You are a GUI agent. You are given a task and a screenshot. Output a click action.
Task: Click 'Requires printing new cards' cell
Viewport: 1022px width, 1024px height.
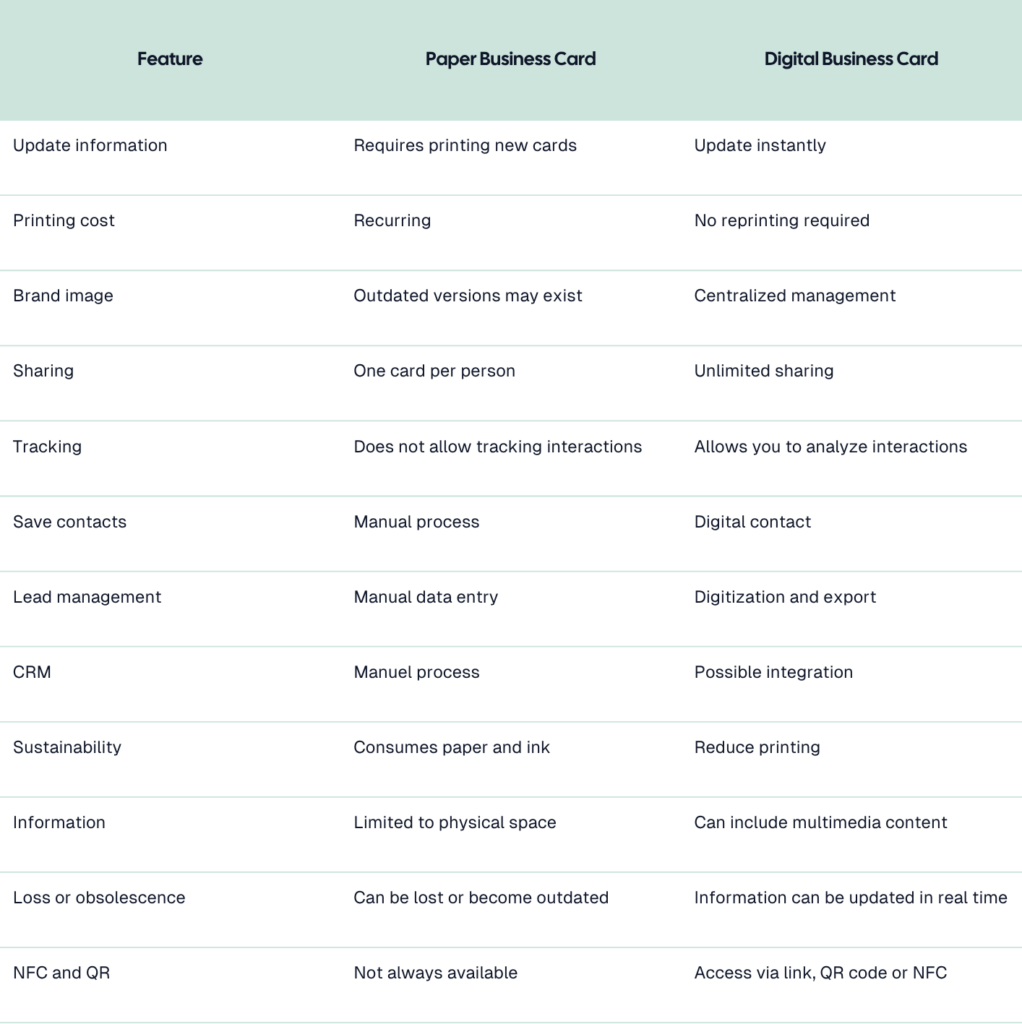[x=465, y=145]
